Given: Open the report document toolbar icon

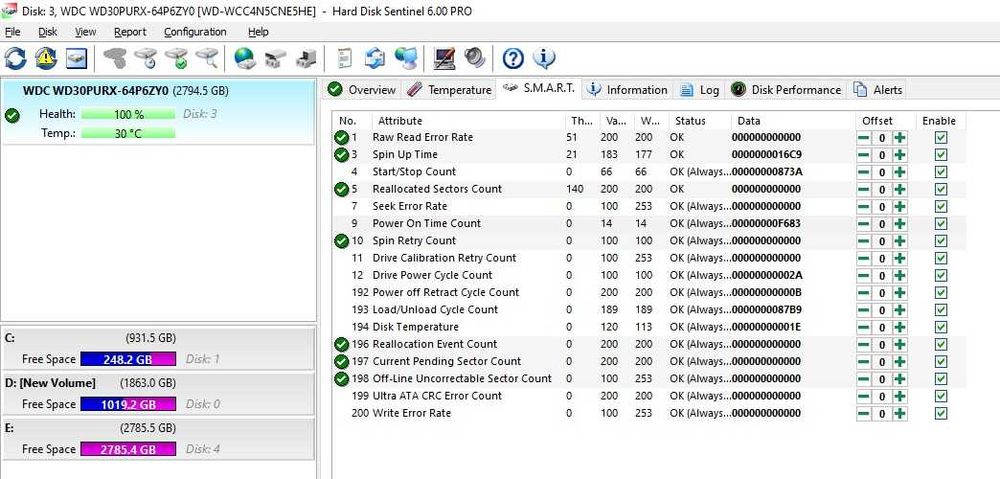Looking at the screenshot, I should pyautogui.click(x=344, y=58).
